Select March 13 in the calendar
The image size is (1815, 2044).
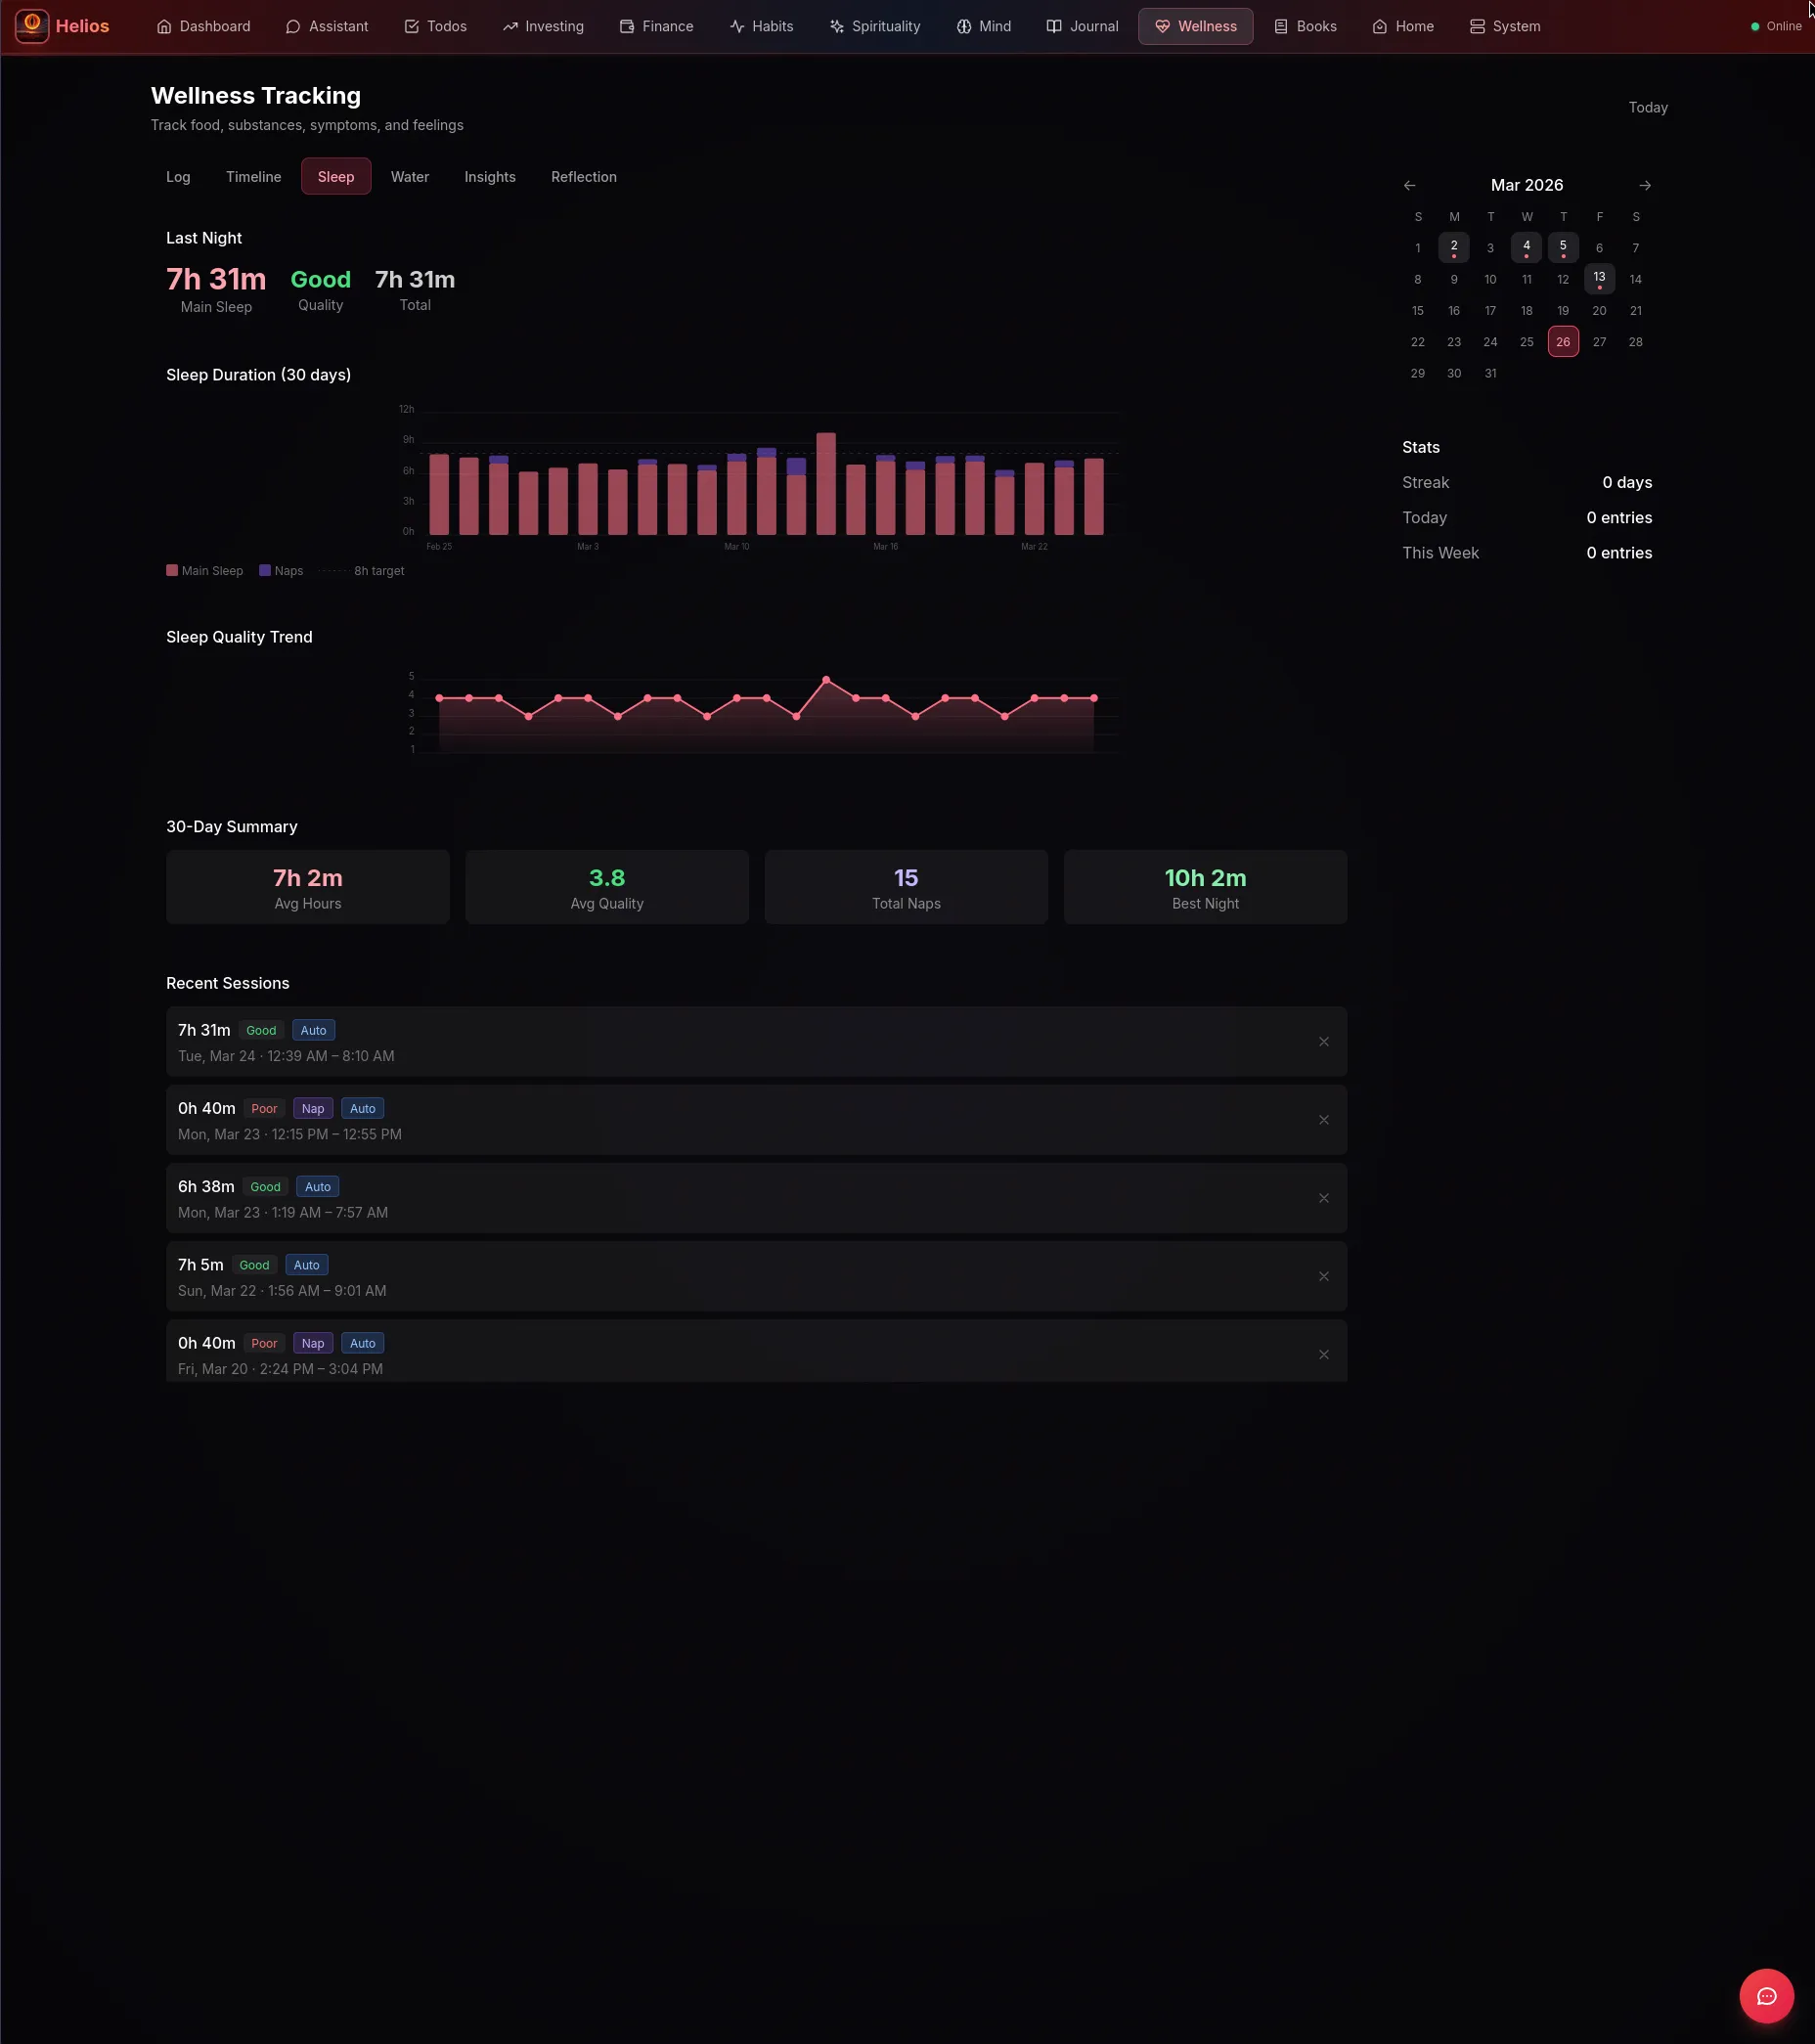click(1600, 279)
